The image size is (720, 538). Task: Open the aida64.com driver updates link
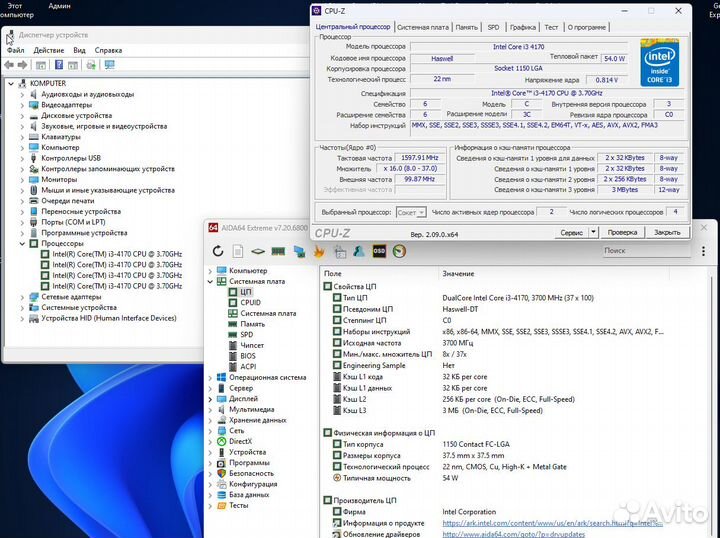click(513, 534)
